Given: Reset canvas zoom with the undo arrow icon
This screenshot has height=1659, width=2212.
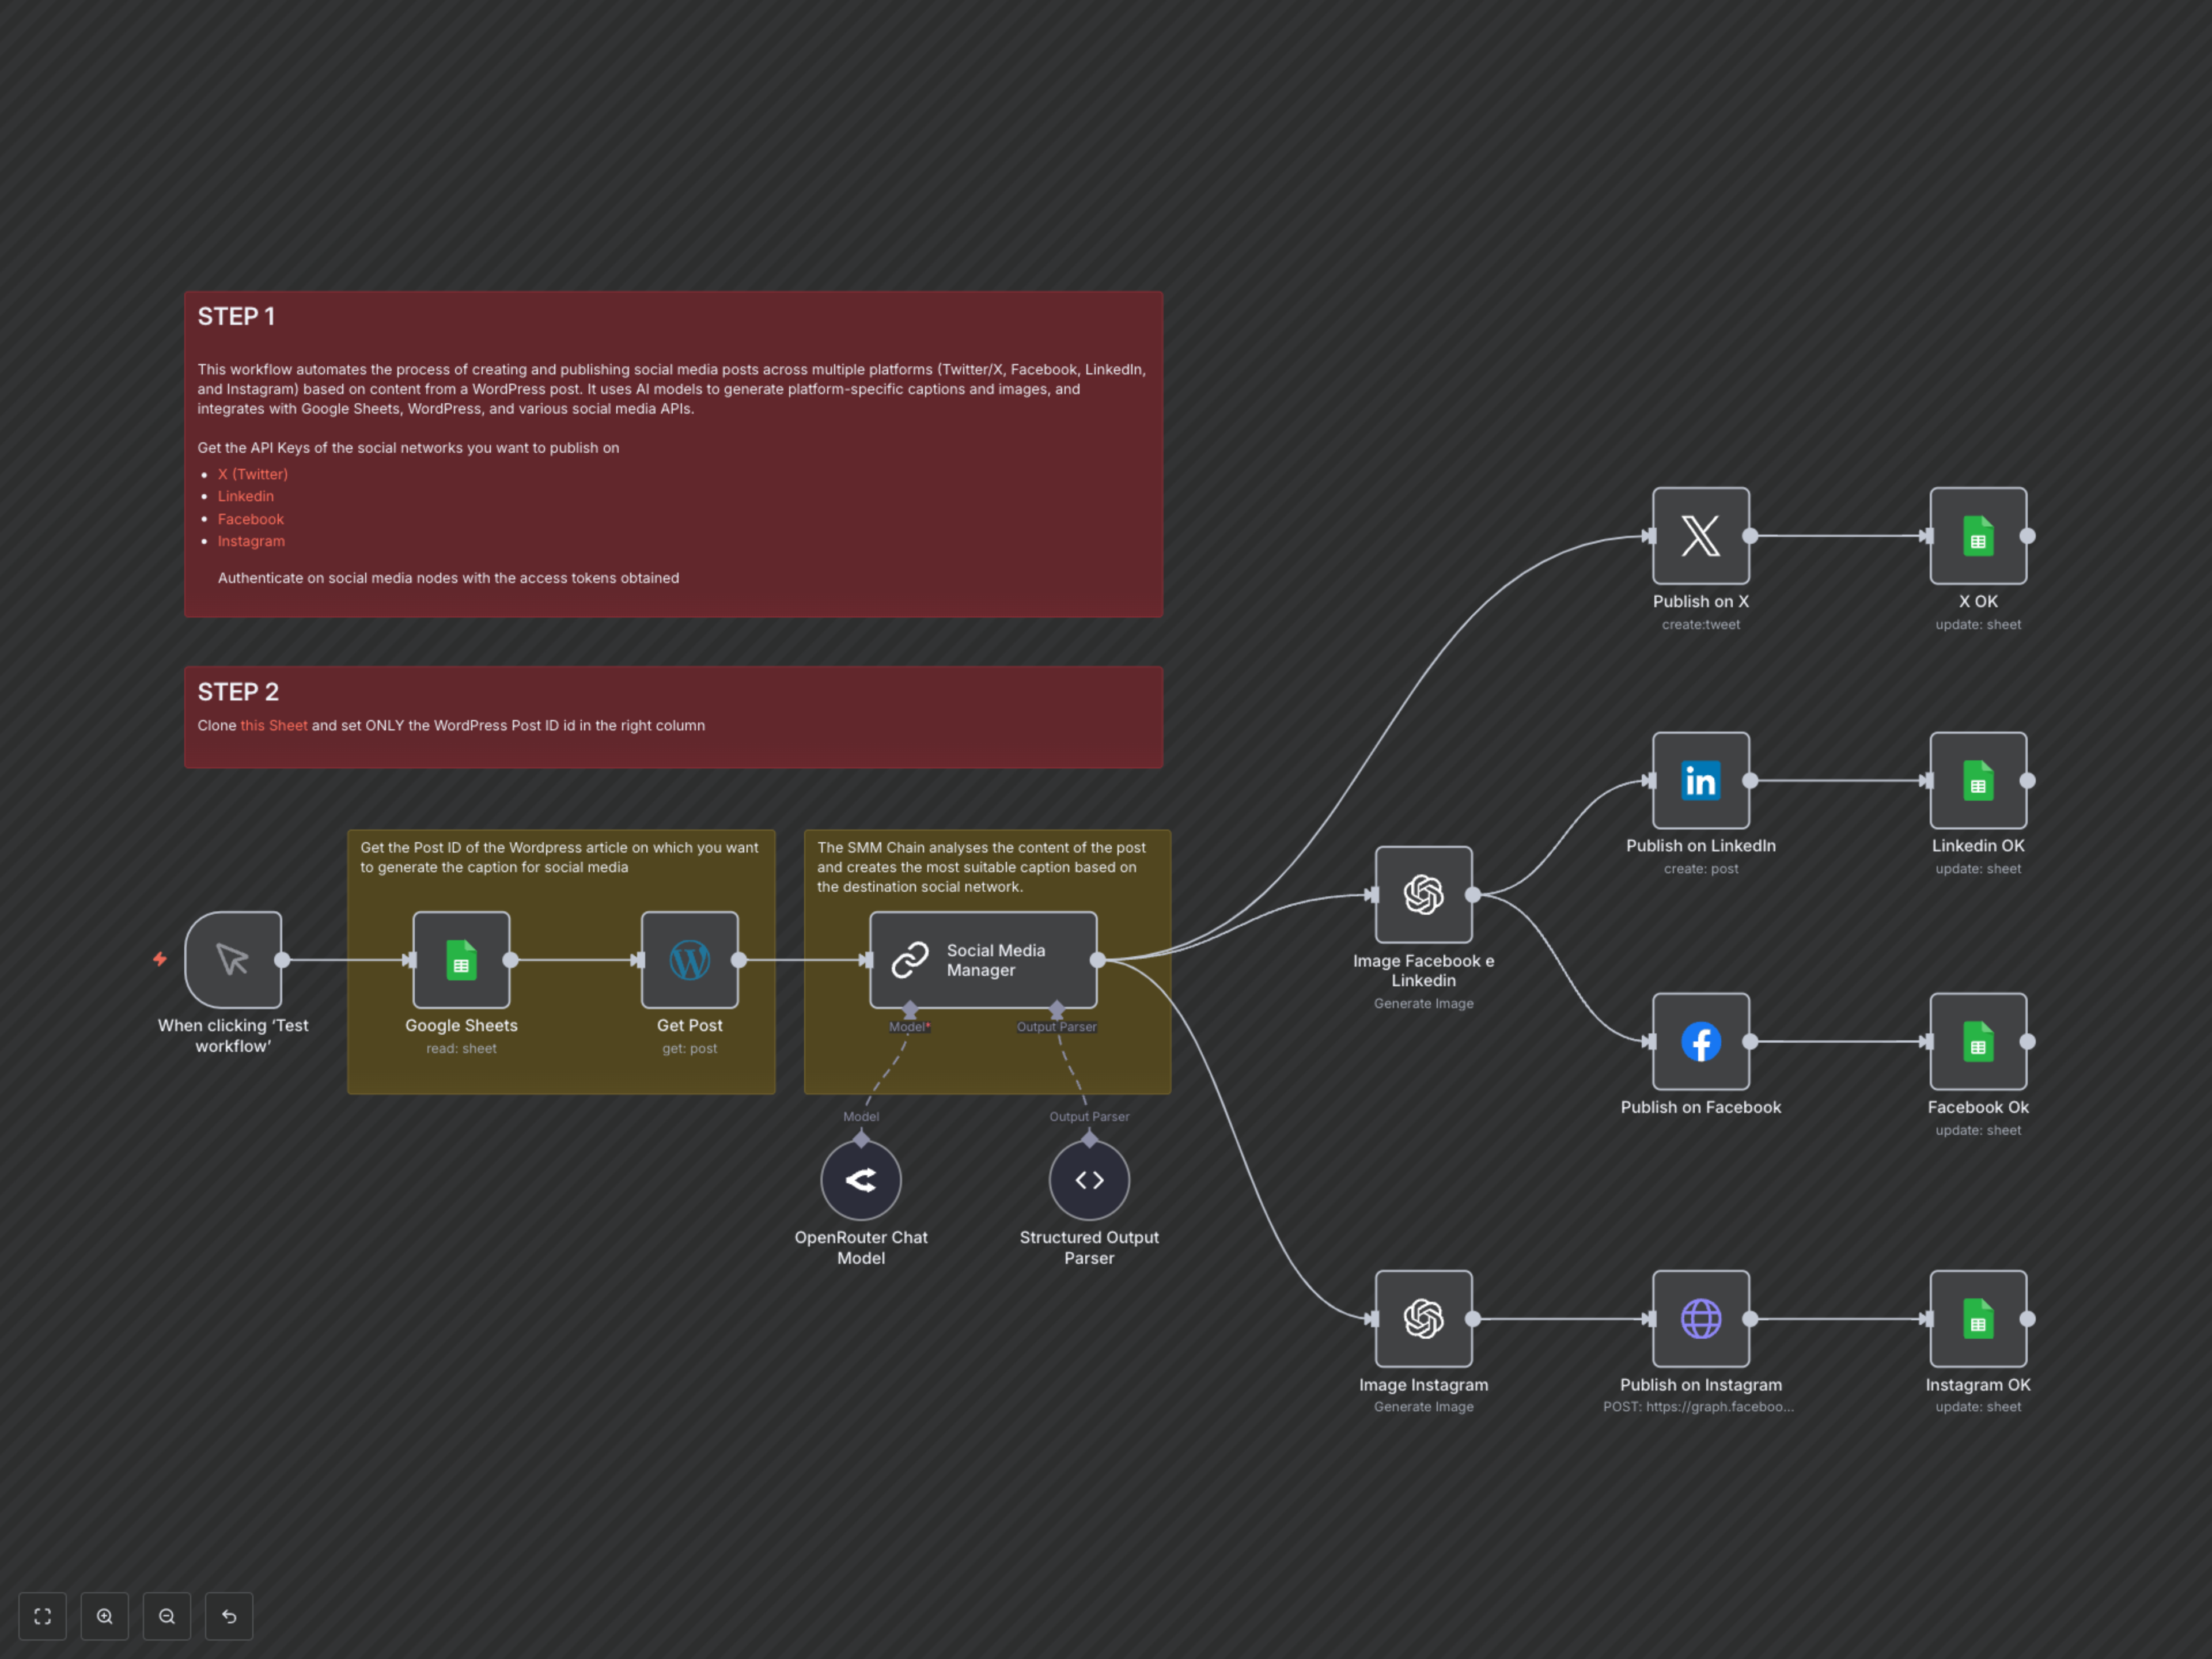Looking at the screenshot, I should [229, 1616].
